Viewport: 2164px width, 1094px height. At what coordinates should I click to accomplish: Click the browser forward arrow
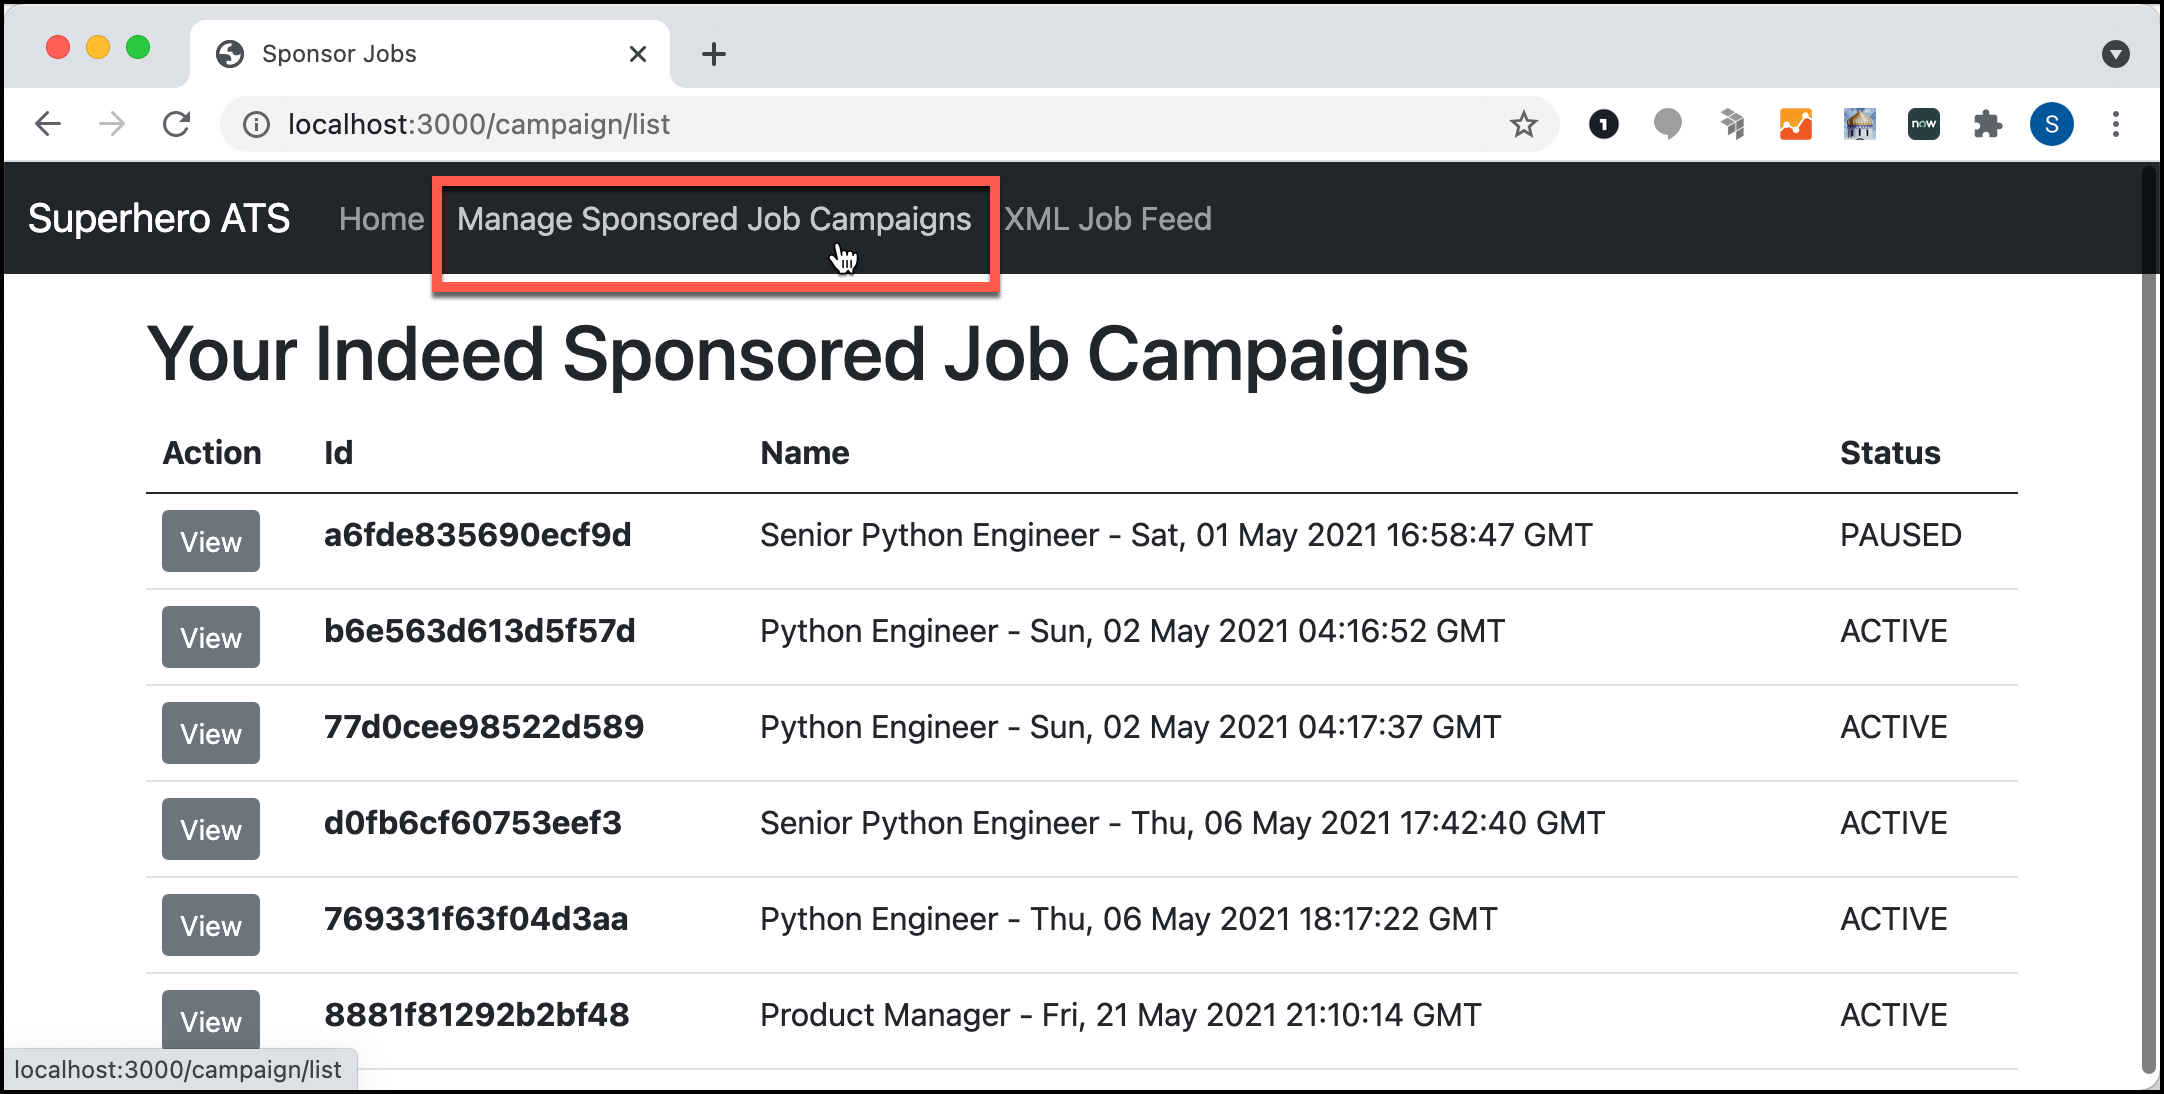[x=112, y=124]
